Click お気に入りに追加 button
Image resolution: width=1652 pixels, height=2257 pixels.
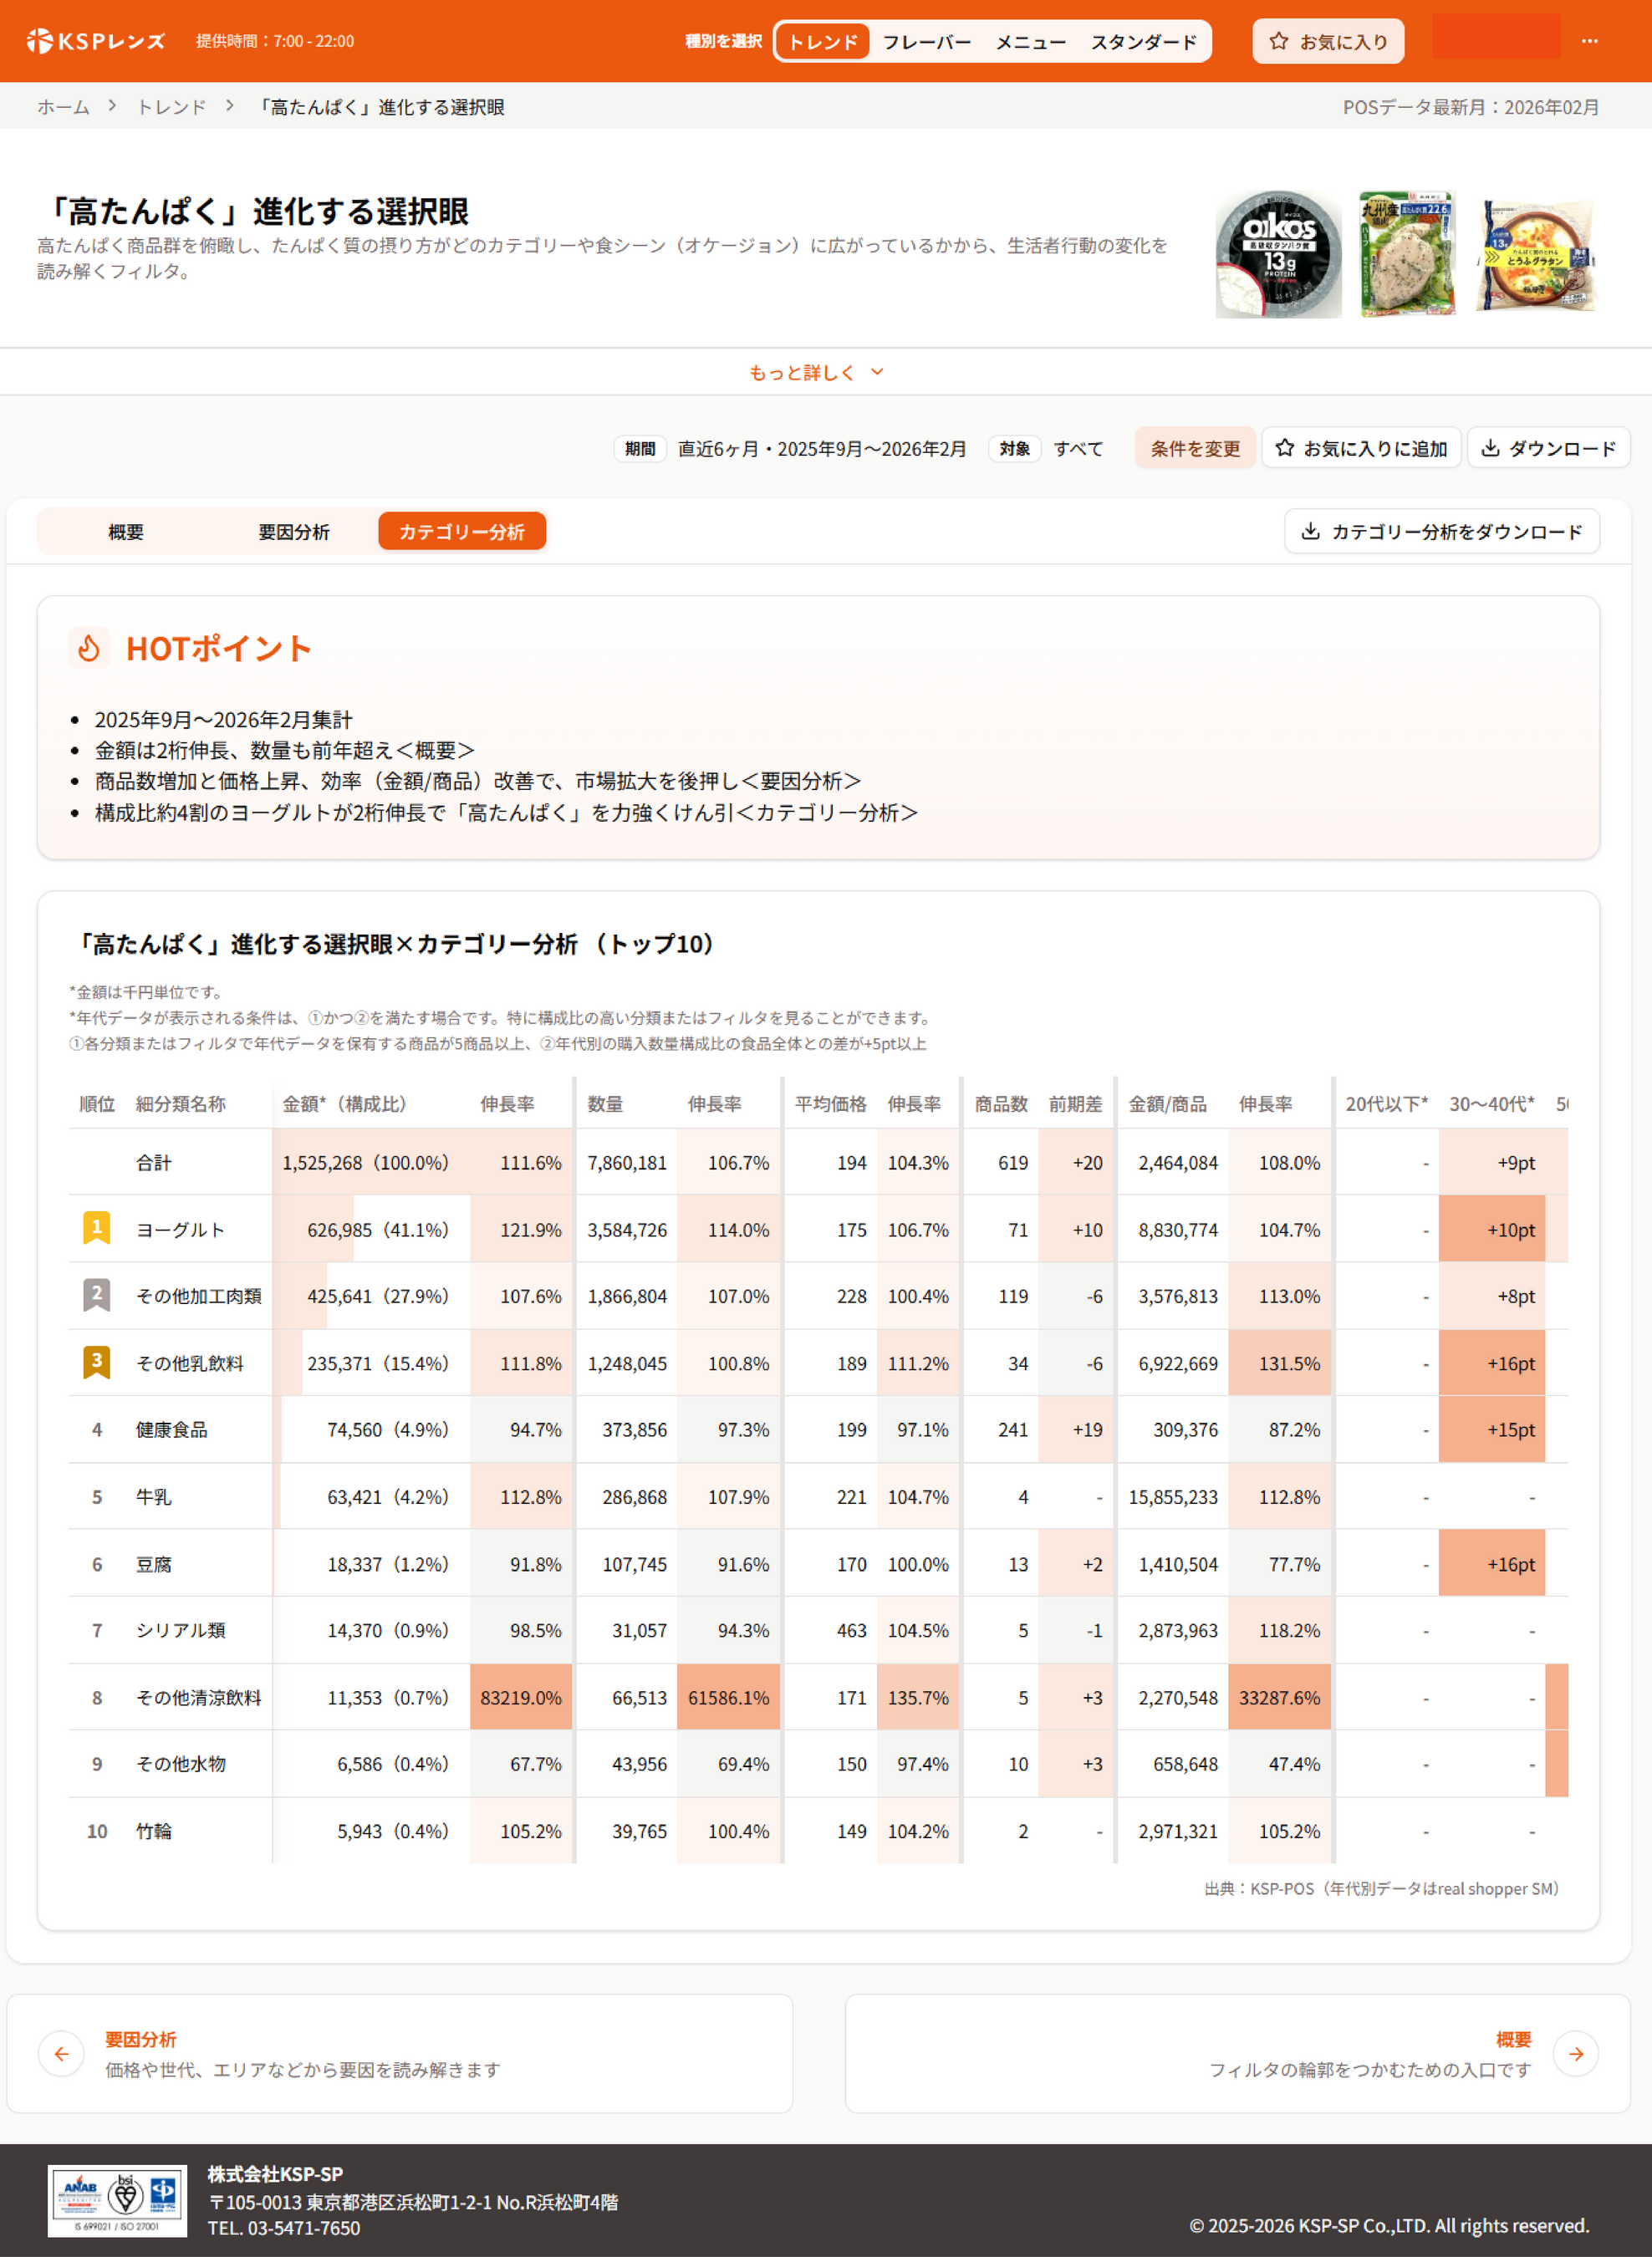(1360, 448)
